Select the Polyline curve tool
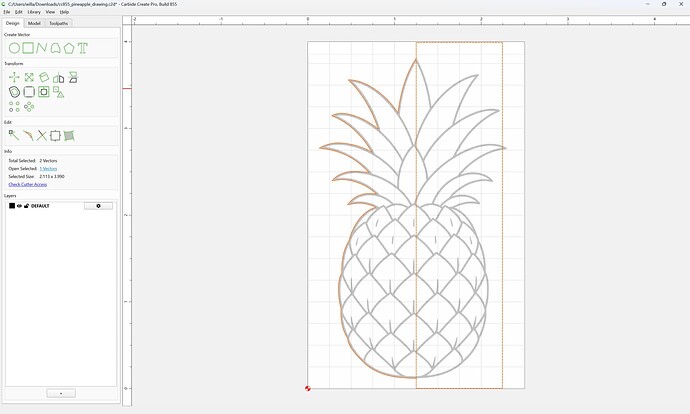The width and height of the screenshot is (690, 414). [41, 48]
